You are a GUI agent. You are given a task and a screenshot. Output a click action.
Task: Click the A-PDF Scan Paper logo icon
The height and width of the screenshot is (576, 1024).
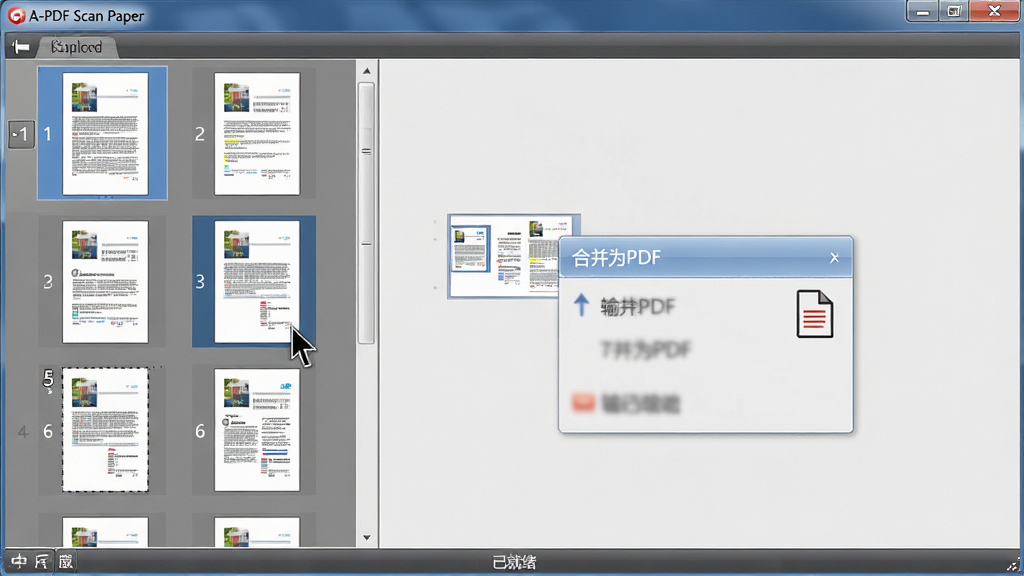pyautogui.click(x=16, y=15)
